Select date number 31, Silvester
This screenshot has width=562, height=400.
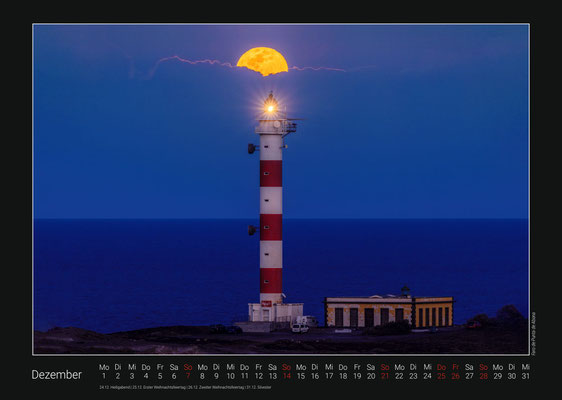click(525, 376)
